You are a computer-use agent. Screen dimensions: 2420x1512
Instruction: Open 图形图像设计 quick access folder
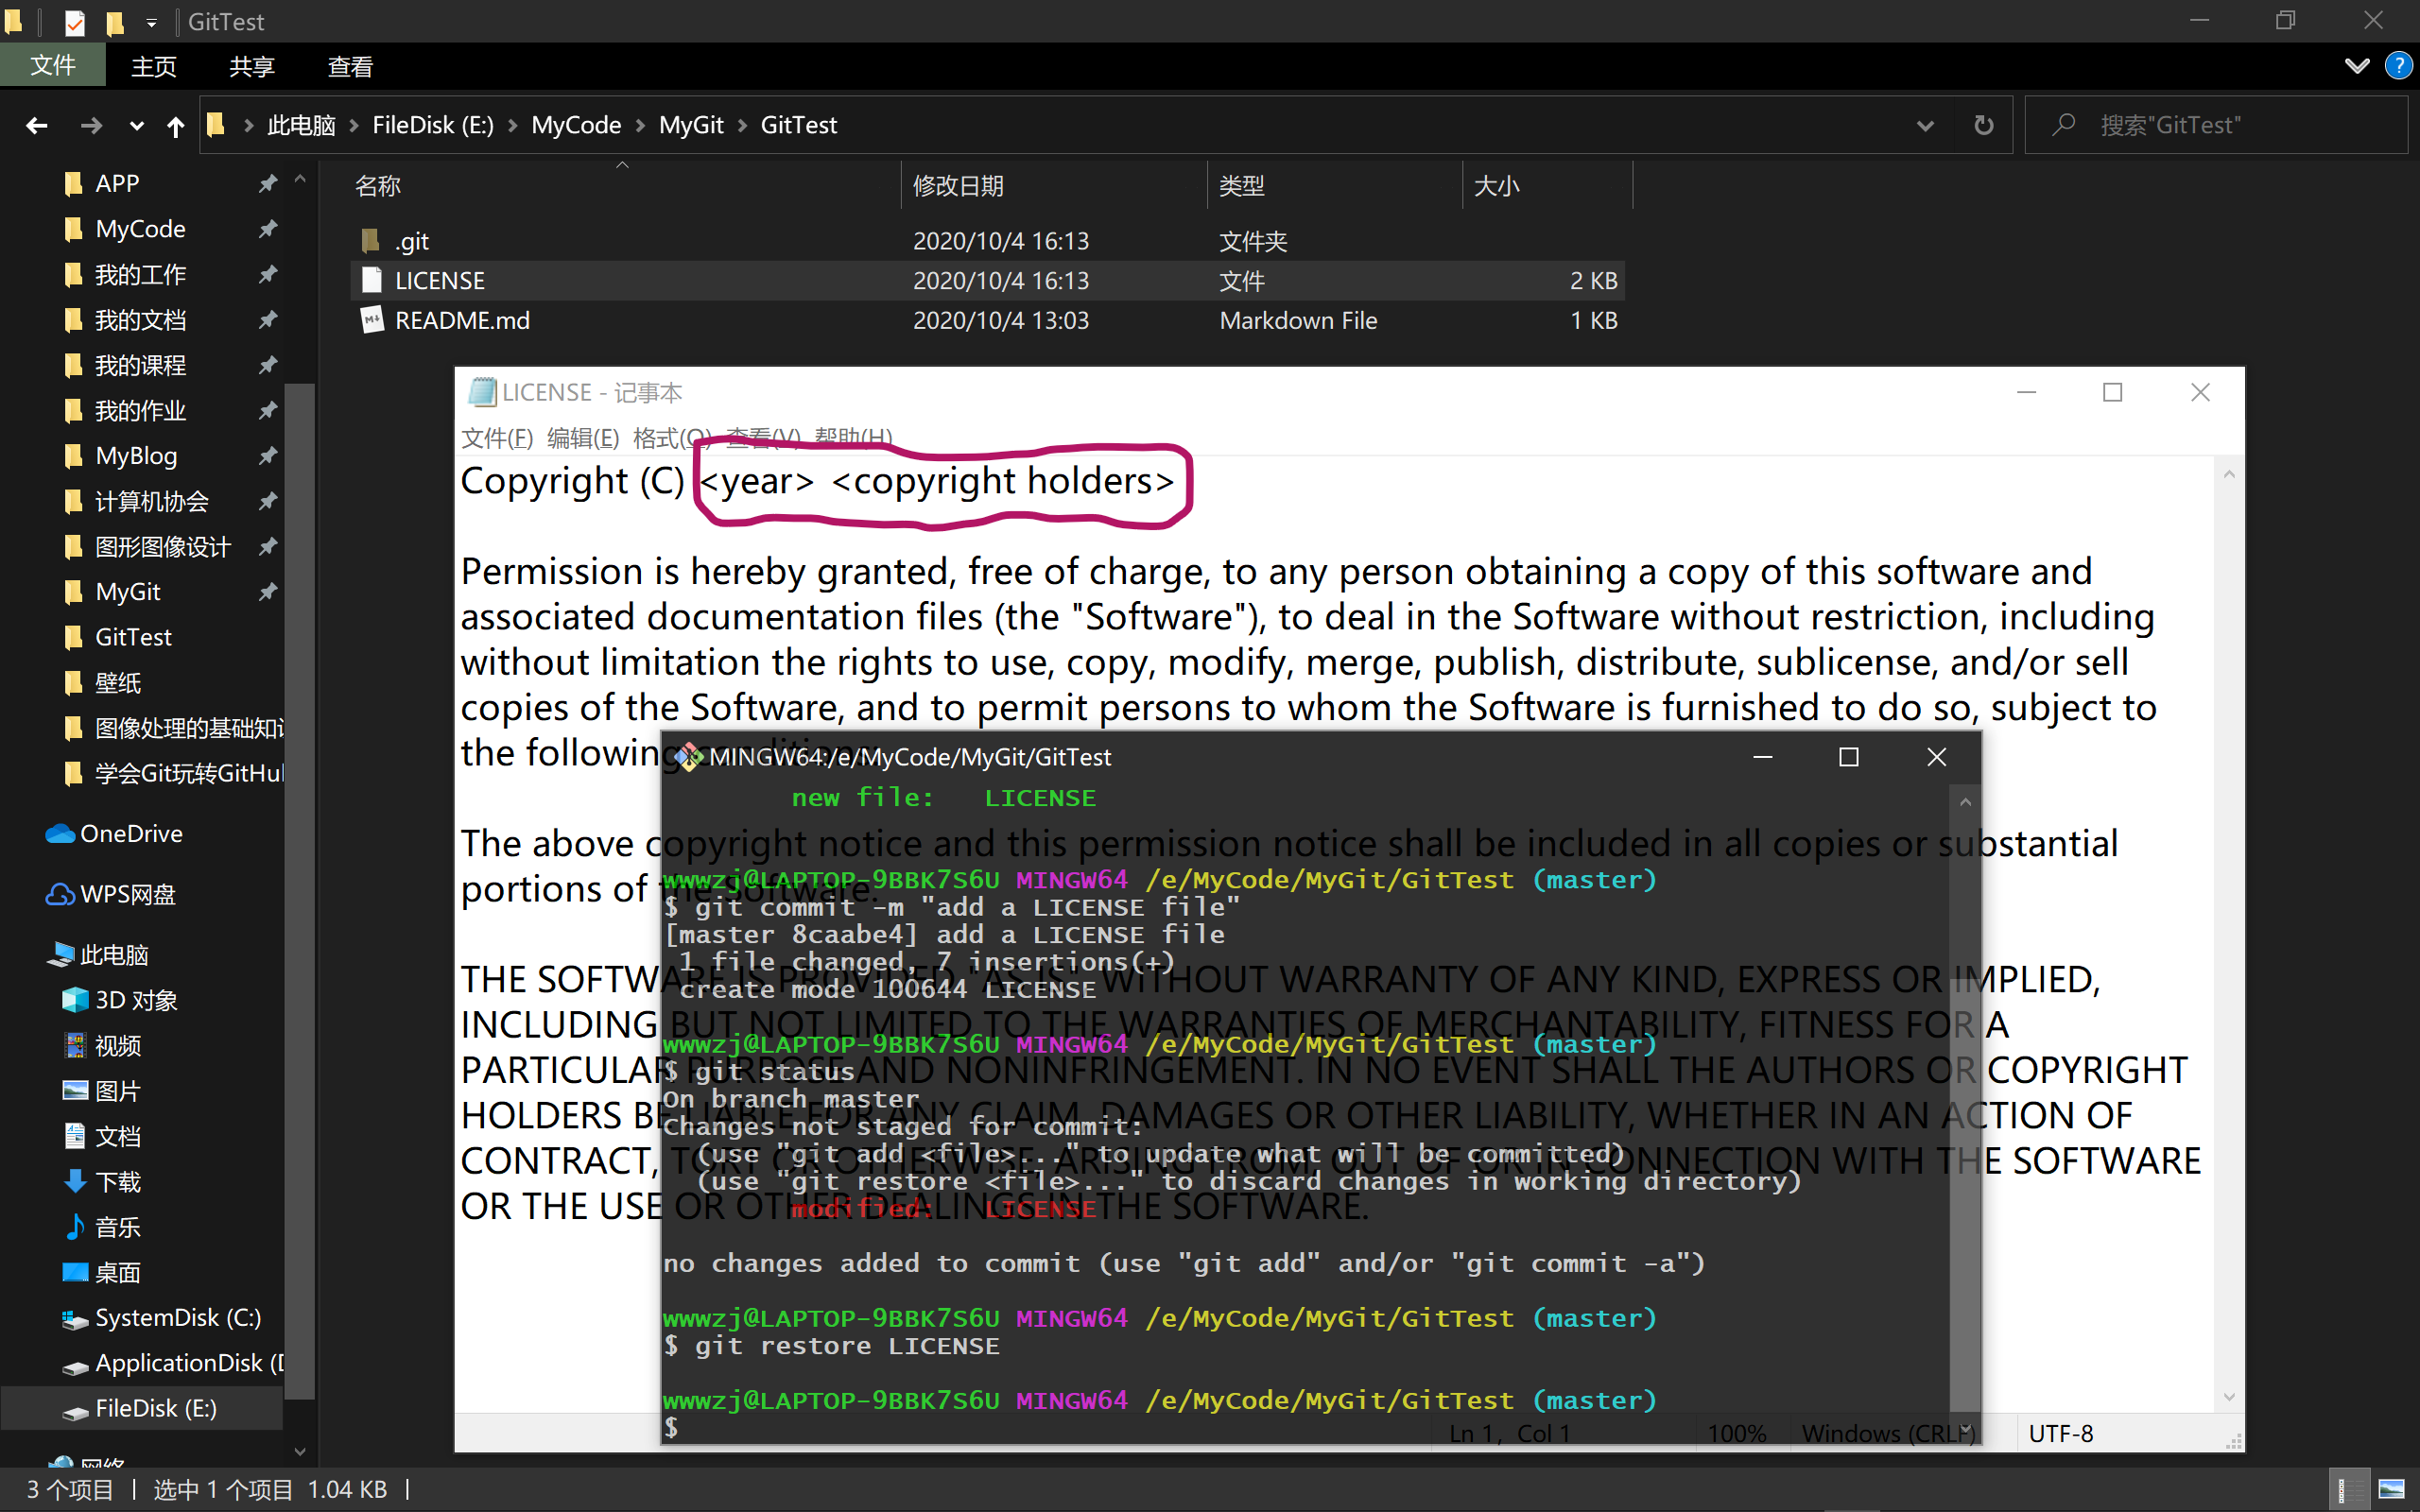pos(162,546)
